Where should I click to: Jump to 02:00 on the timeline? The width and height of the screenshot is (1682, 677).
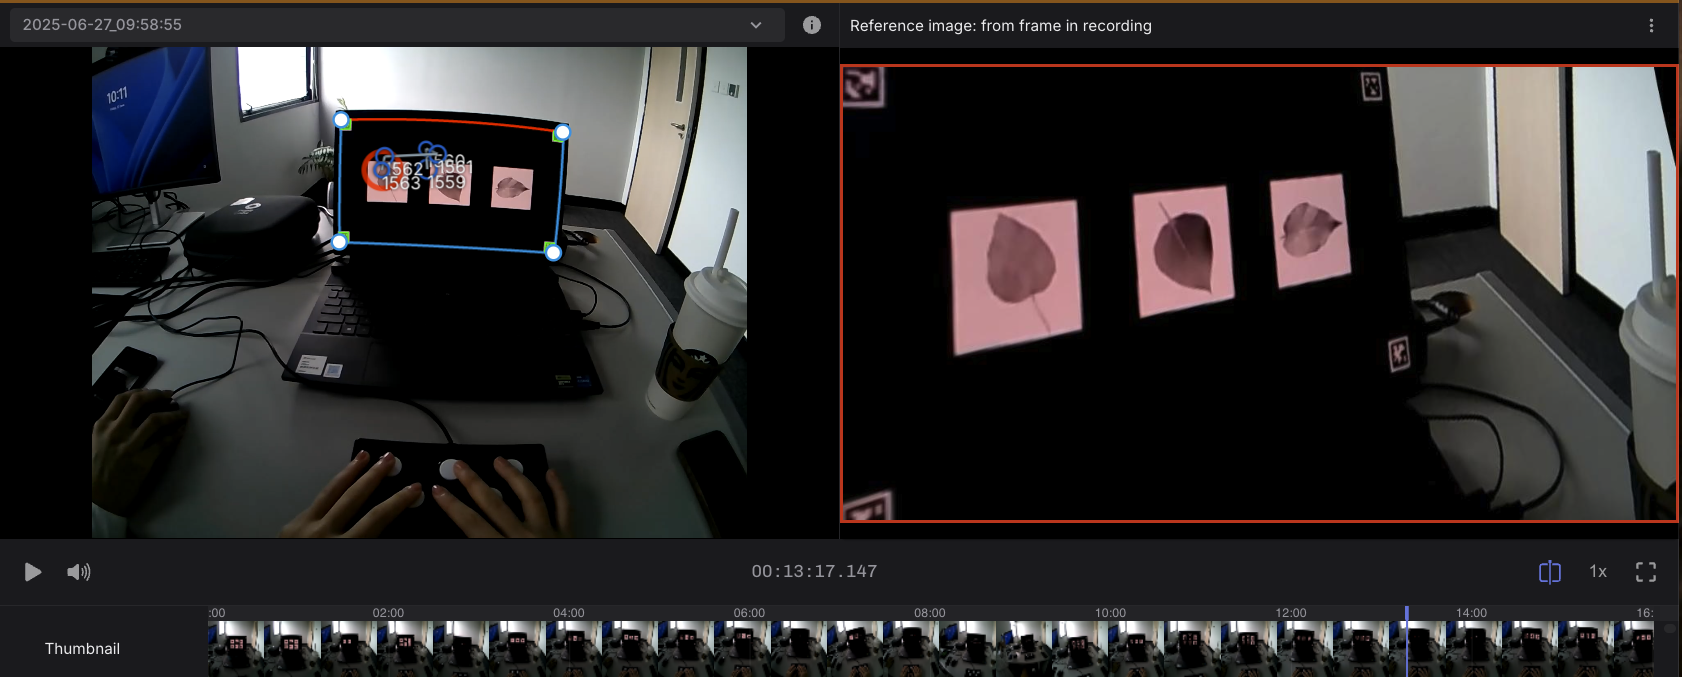click(388, 613)
